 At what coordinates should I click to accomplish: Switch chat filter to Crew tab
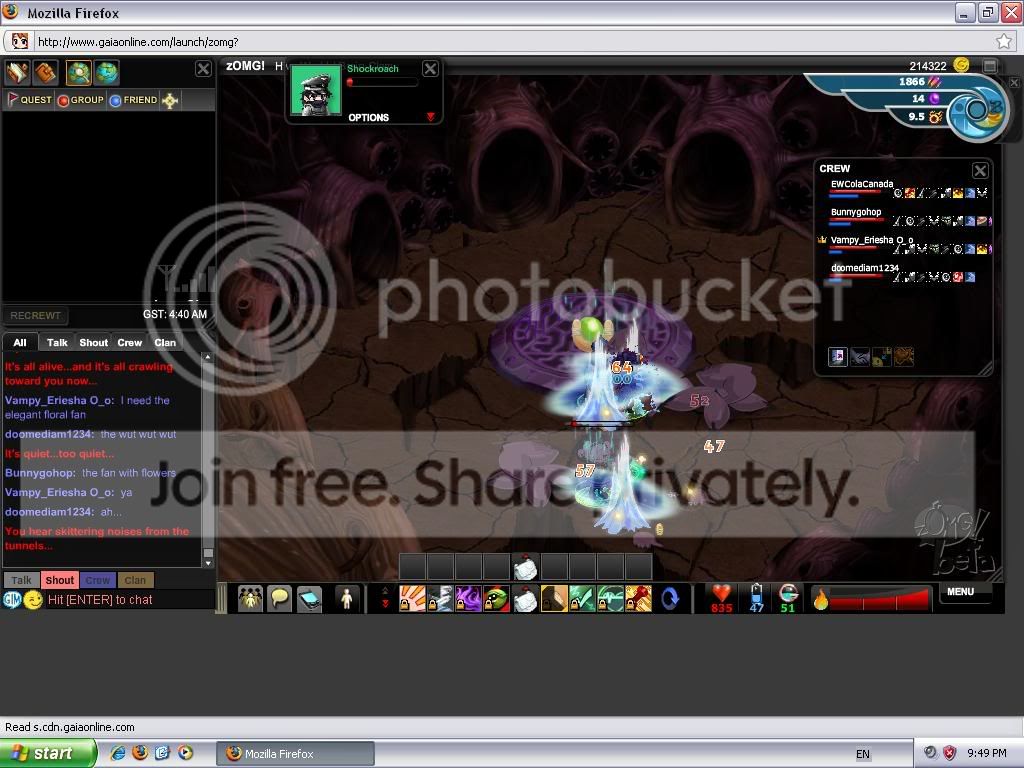(x=129, y=343)
